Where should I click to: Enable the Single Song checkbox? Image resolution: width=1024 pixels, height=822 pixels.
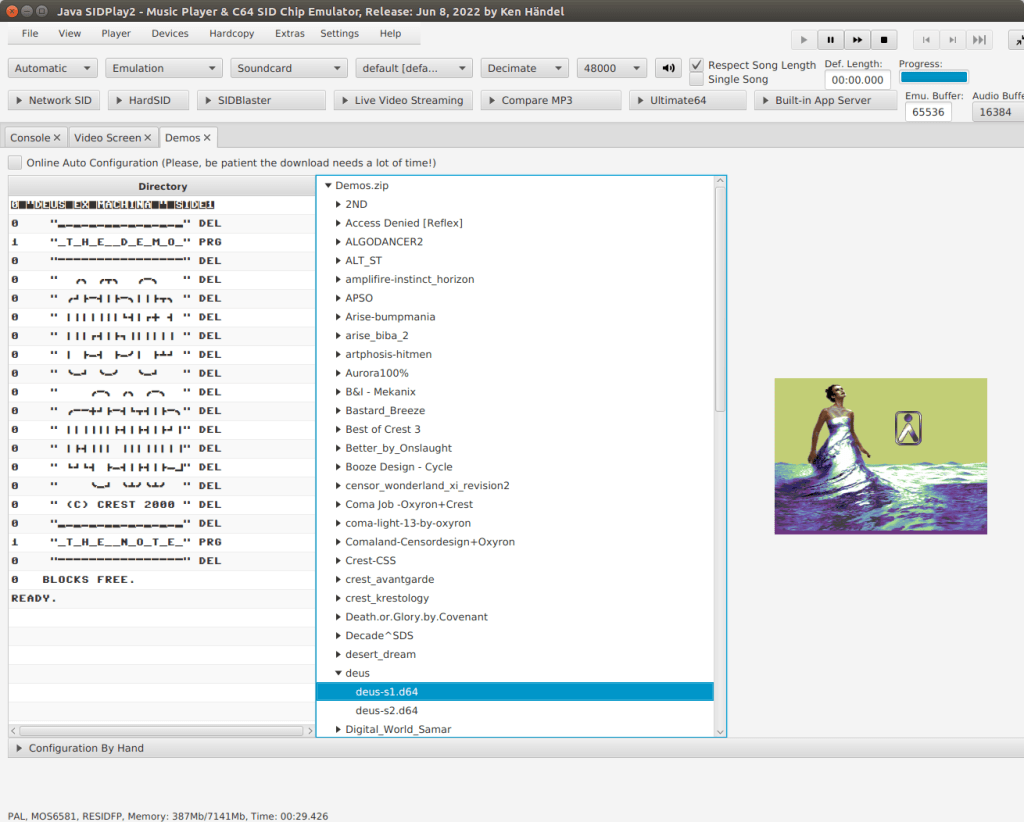tap(697, 79)
